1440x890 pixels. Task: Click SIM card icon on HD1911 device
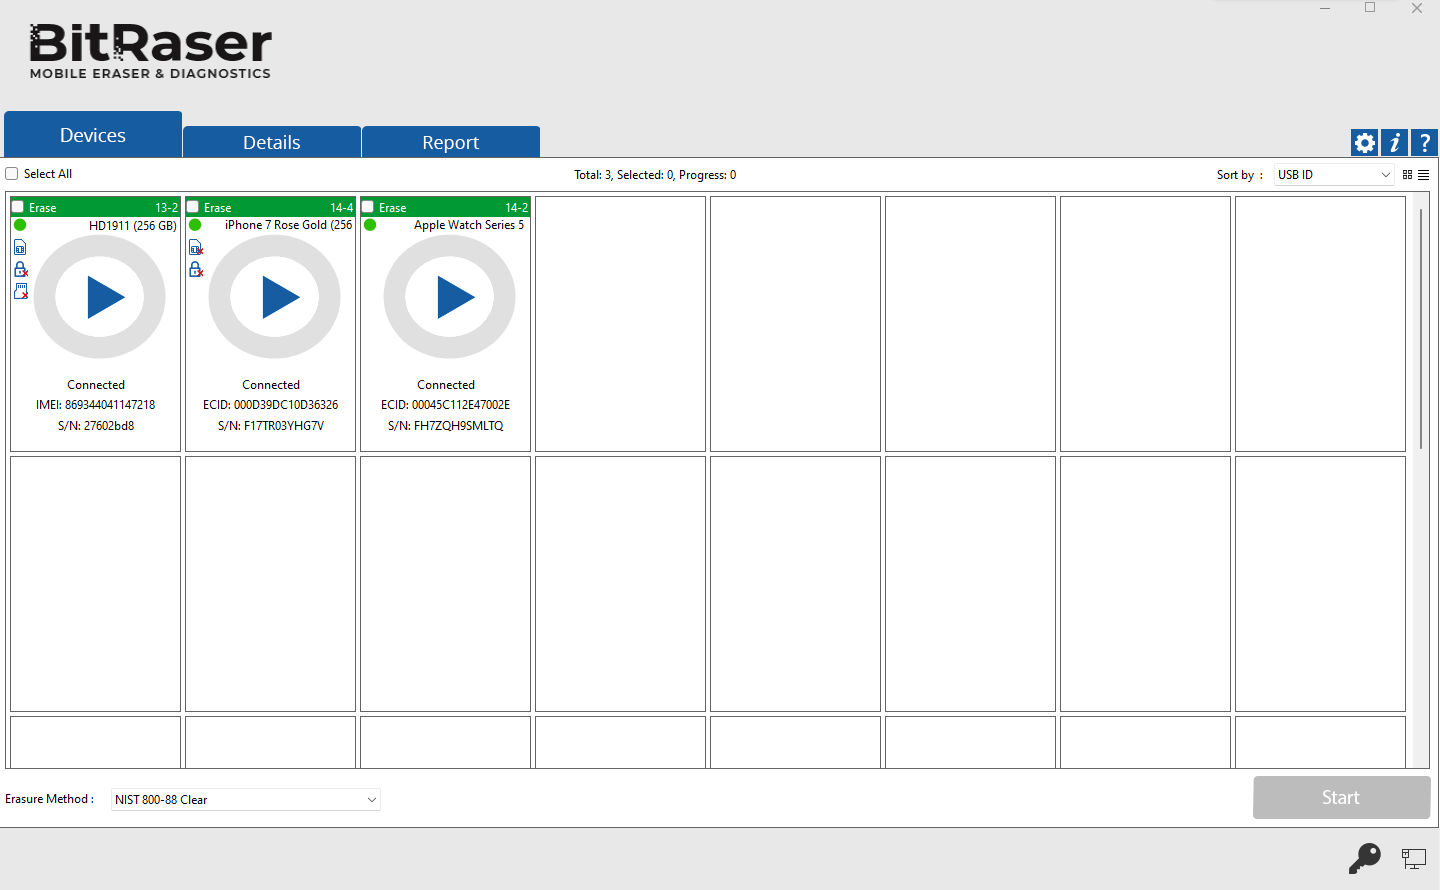[20, 247]
